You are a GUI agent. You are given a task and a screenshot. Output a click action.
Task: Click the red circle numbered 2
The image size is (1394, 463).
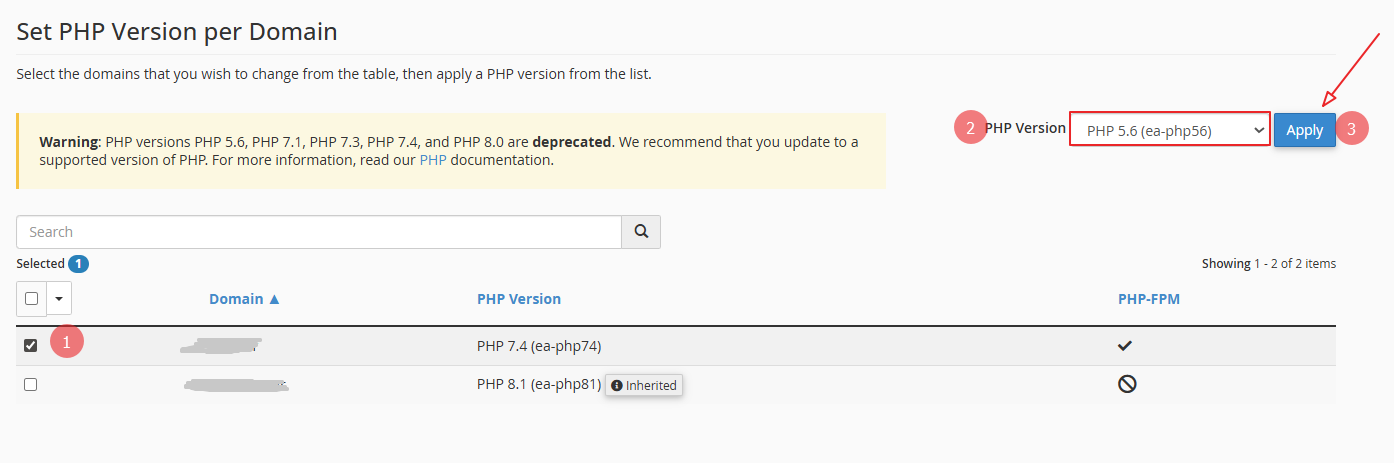tap(970, 128)
